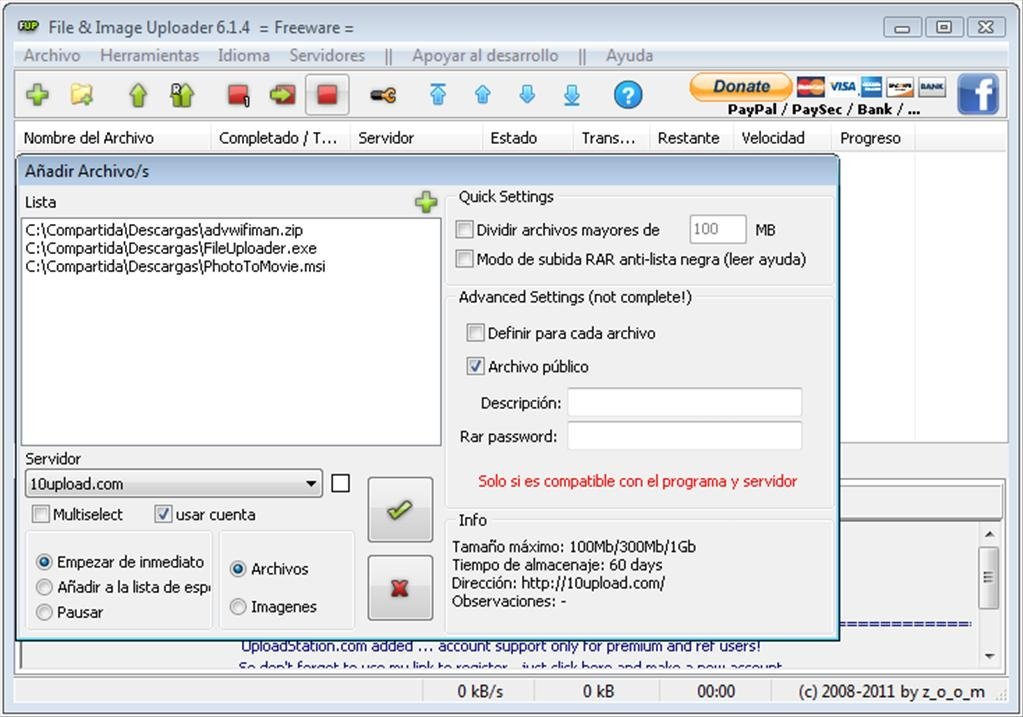Open the Herramientas menu
The width and height of the screenshot is (1023, 717).
tap(149, 55)
